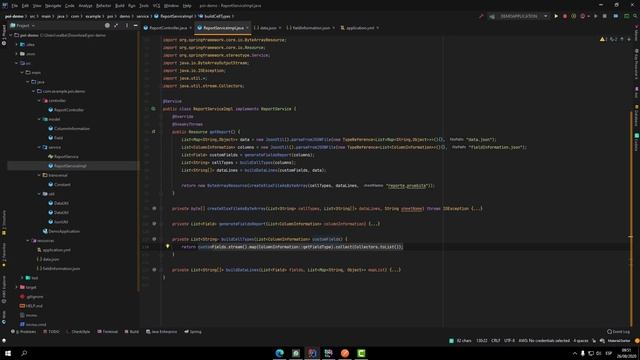Switch to ReportController.java editor tab
Image resolution: width=640 pixels, height=360 pixels.
click(x=168, y=28)
